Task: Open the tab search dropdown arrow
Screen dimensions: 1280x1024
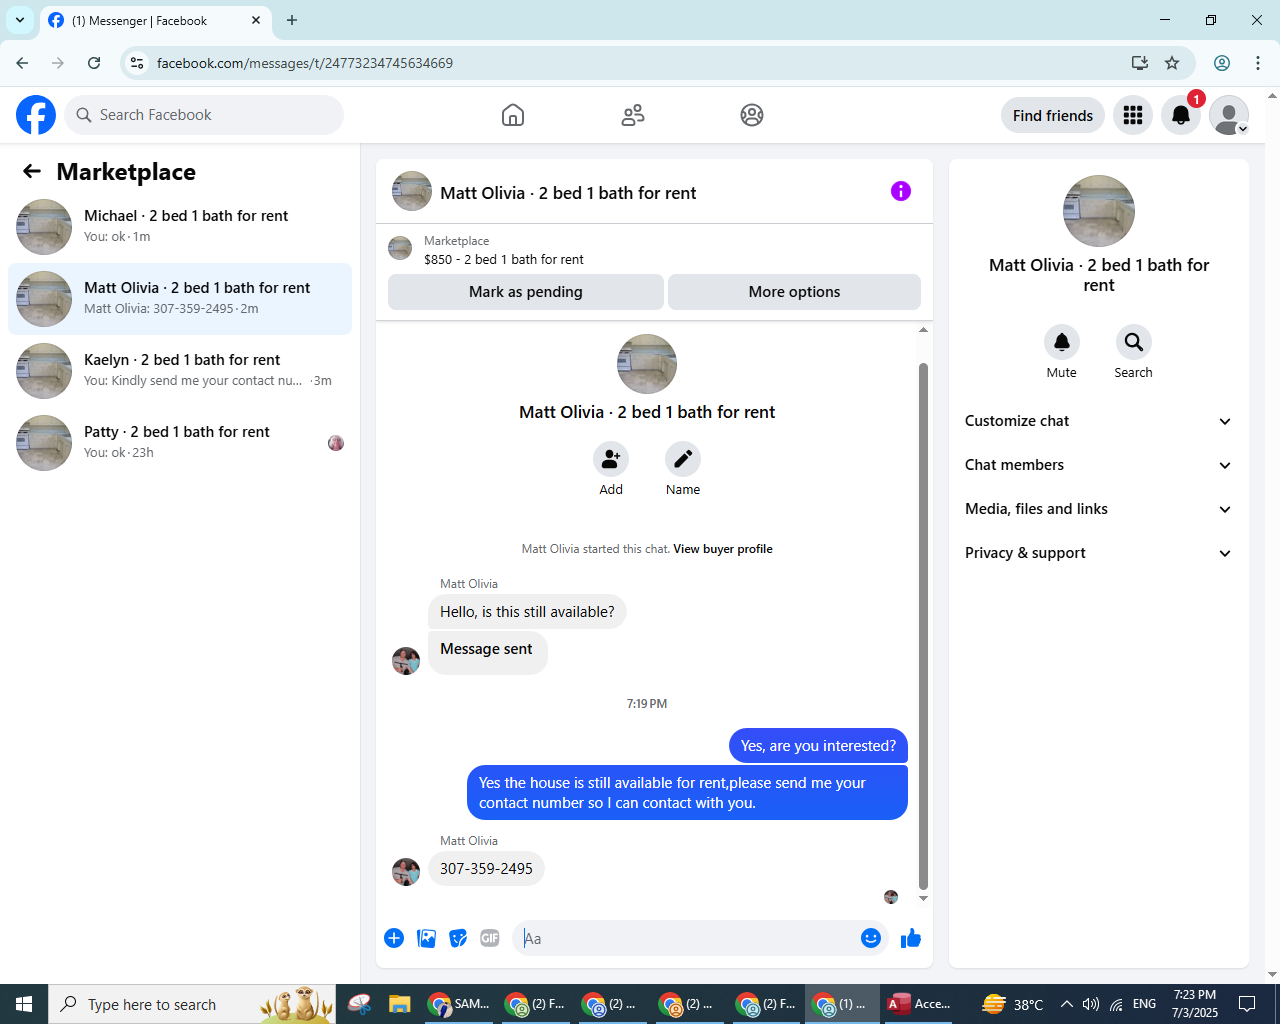Action: (x=20, y=20)
